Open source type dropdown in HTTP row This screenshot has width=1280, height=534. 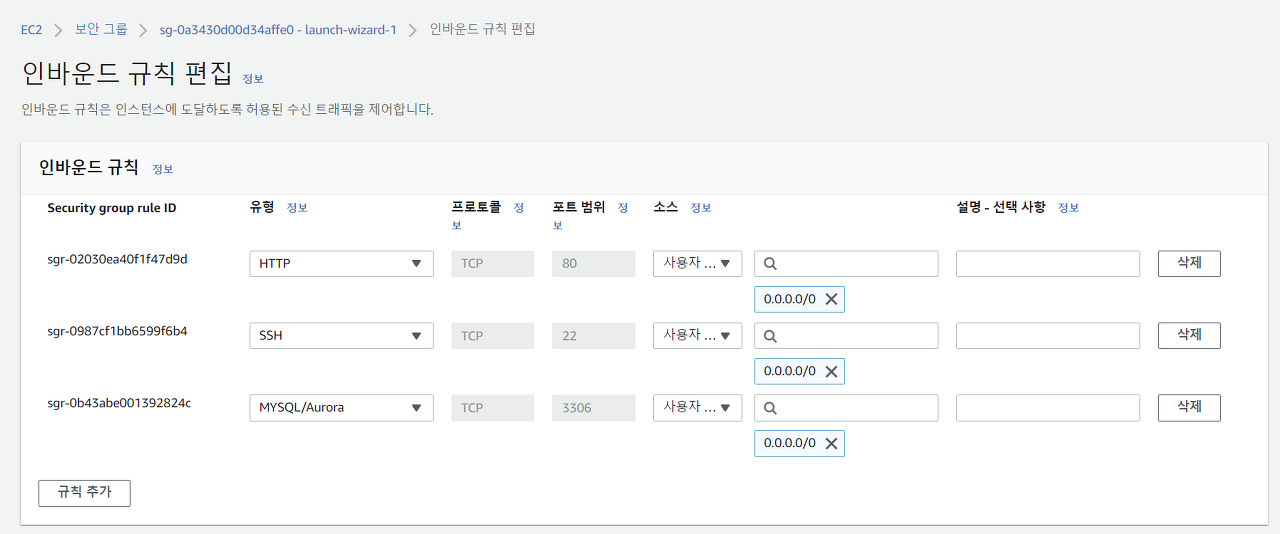[x=698, y=264]
